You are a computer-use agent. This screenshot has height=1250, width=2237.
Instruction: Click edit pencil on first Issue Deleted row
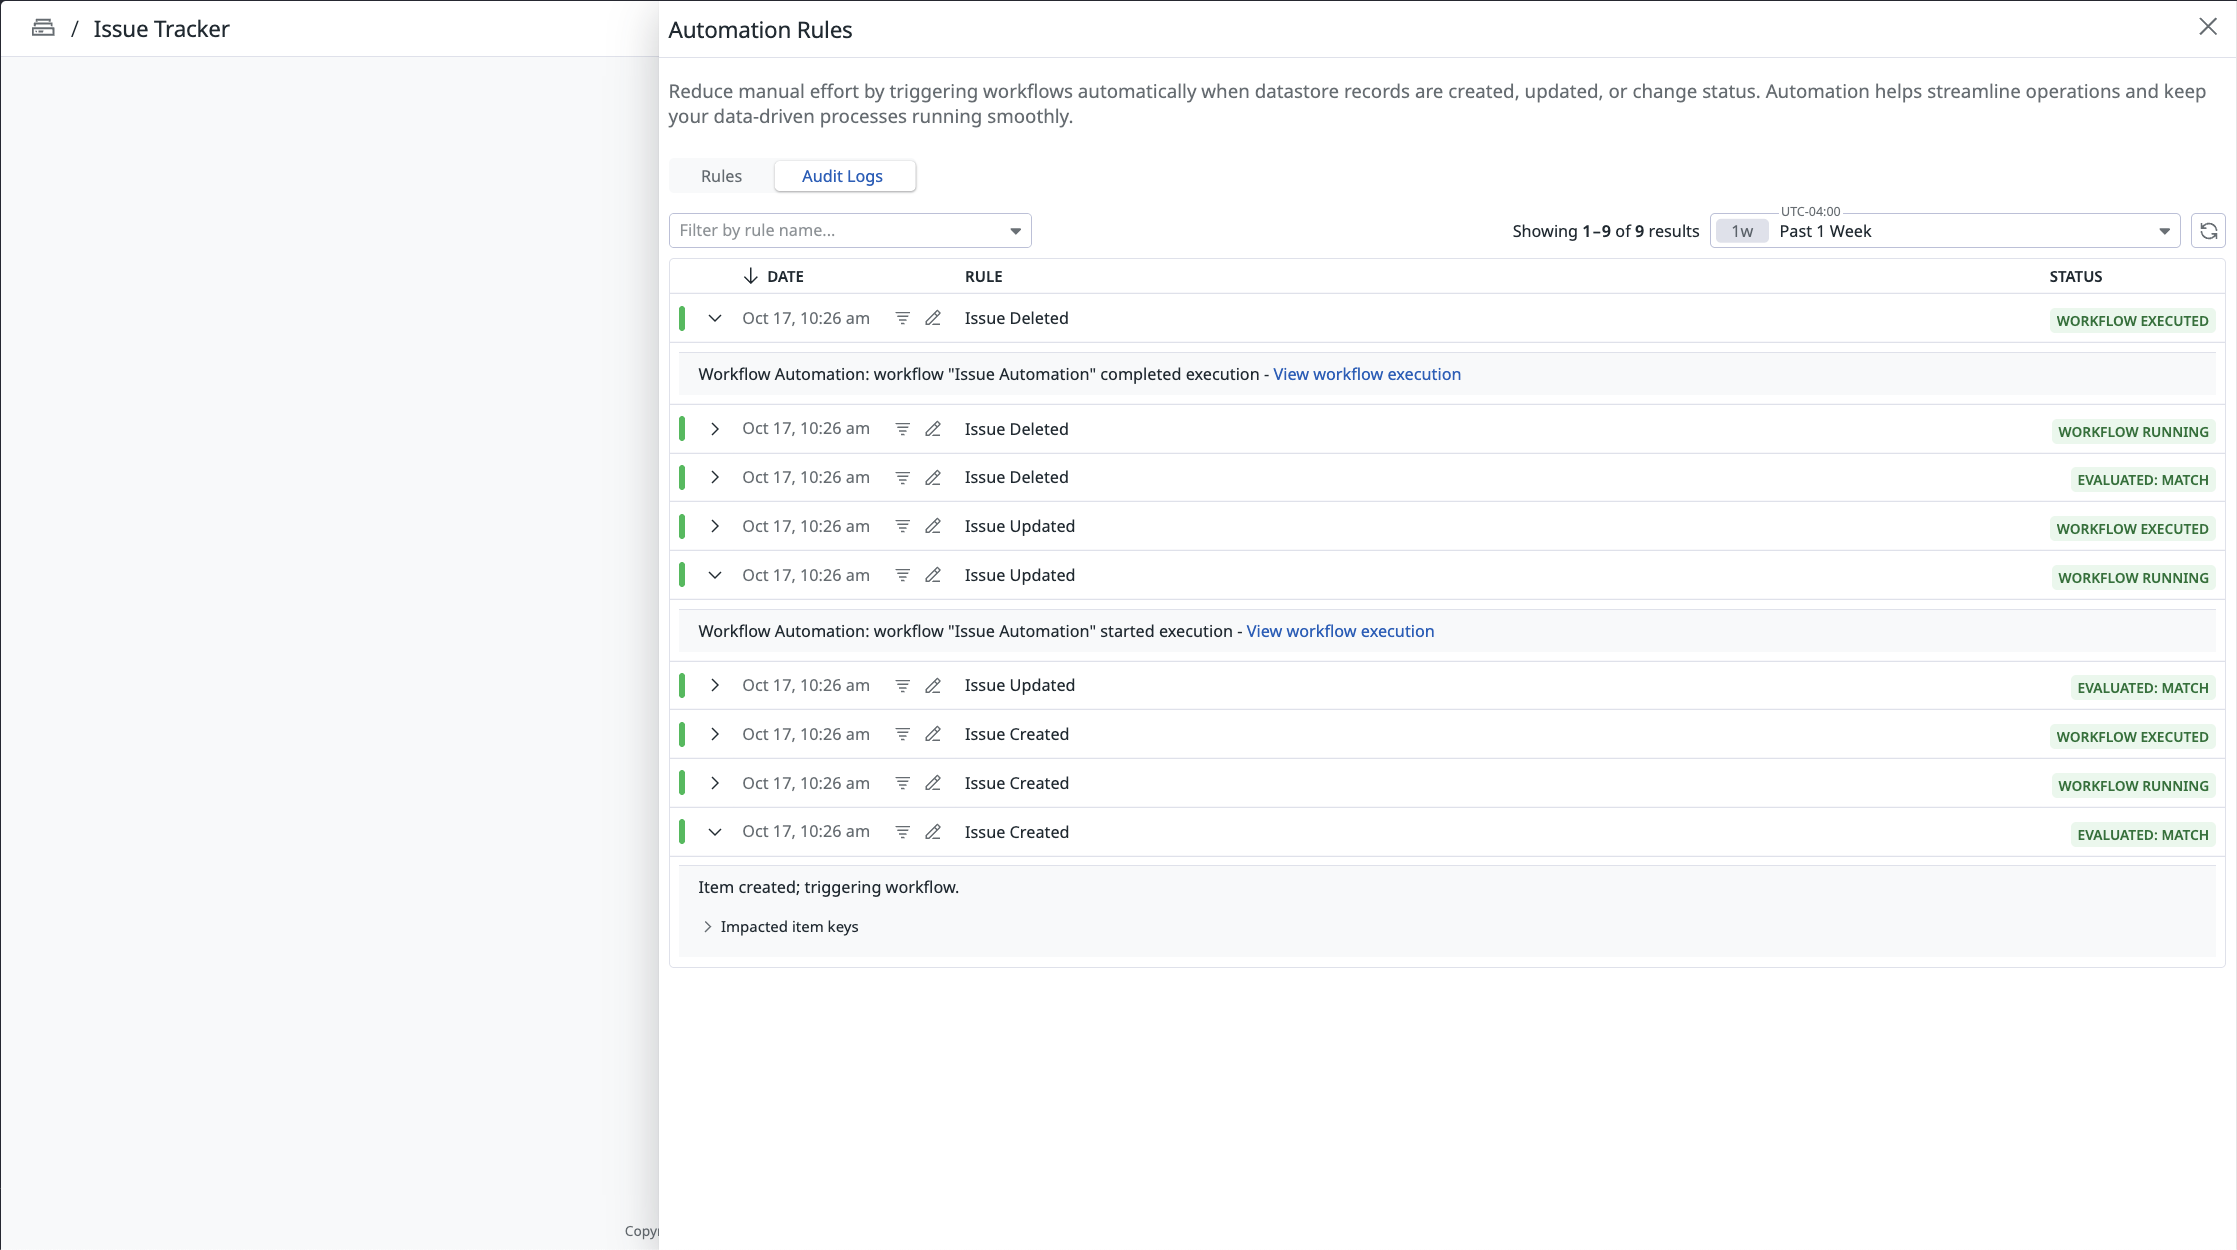[933, 318]
